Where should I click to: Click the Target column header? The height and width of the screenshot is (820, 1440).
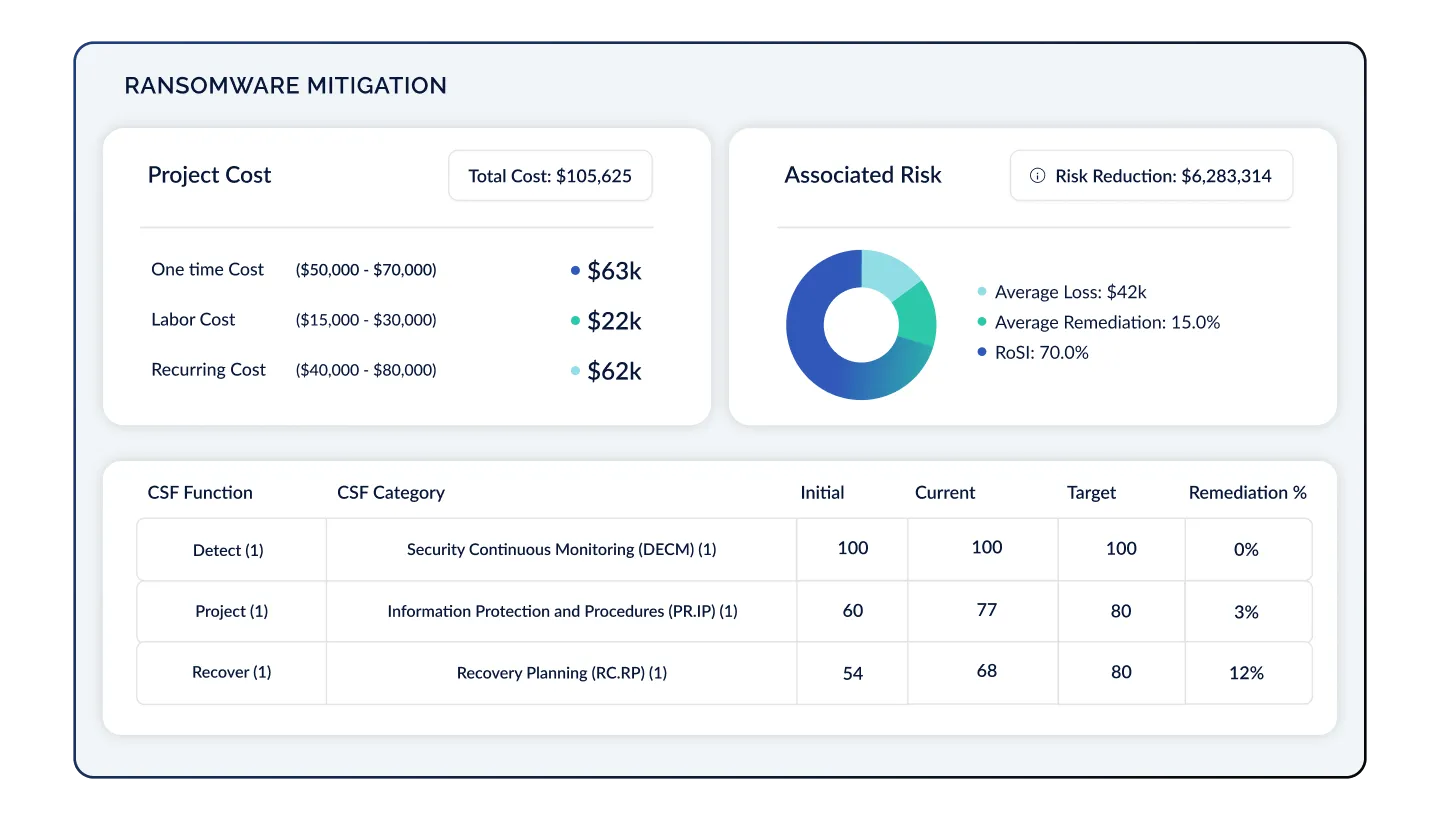coord(1092,492)
